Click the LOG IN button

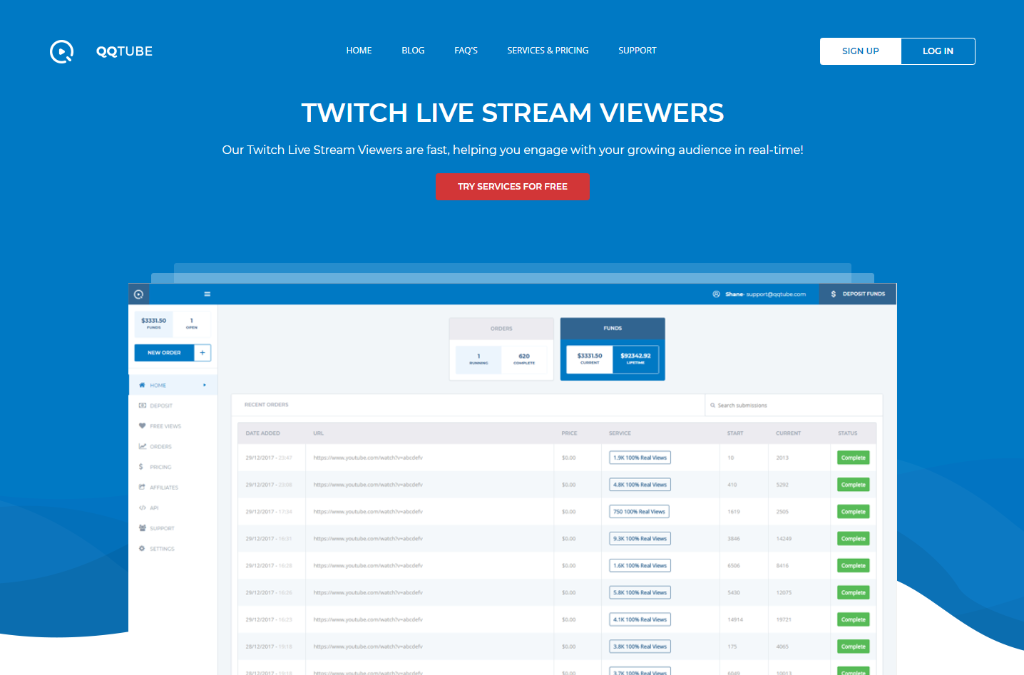938,52
